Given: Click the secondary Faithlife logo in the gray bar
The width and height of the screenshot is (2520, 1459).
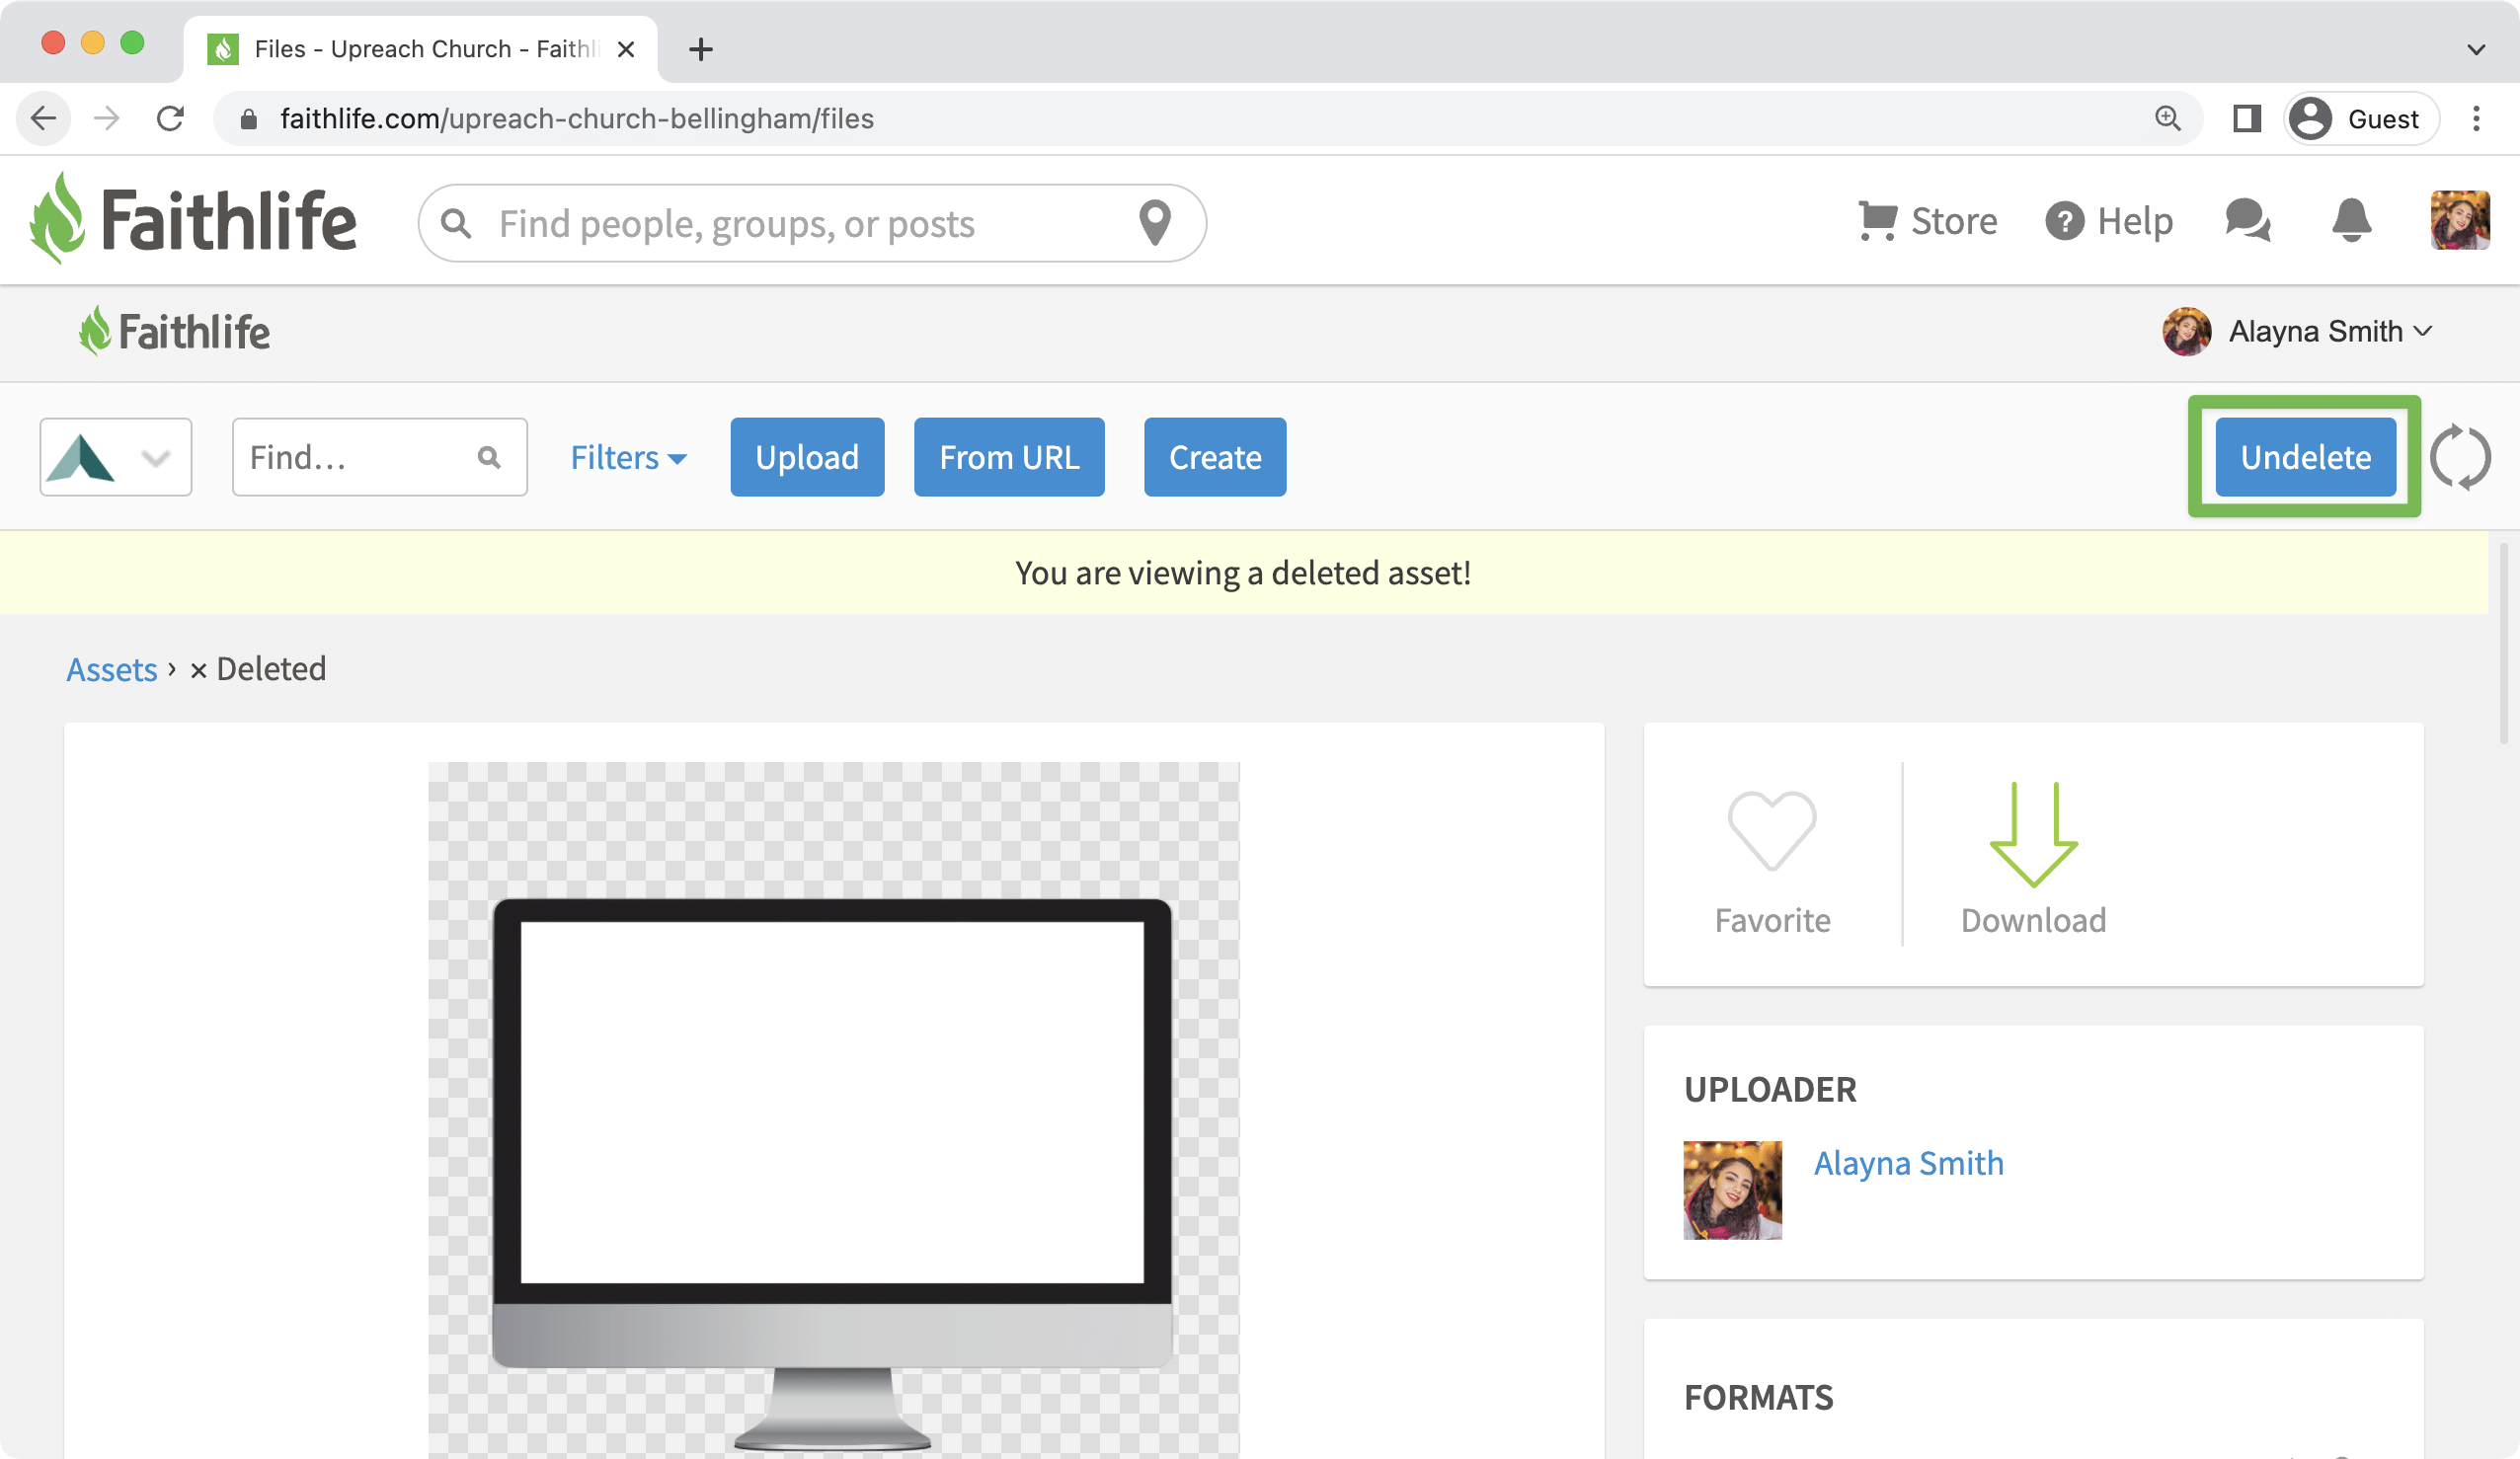Looking at the screenshot, I should pos(174,331).
